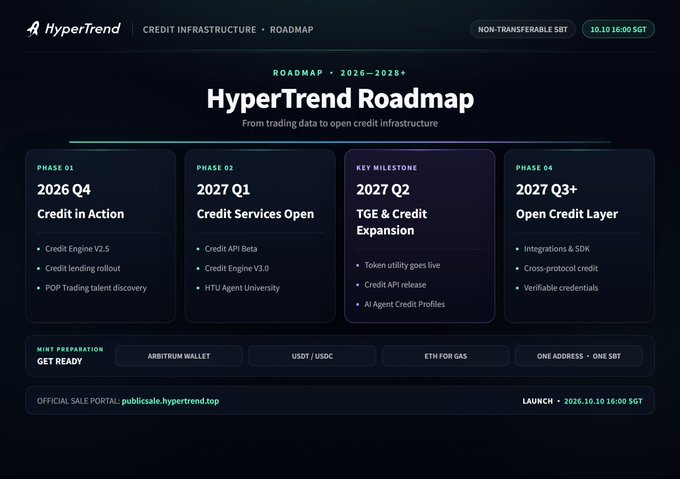Viewport: 680px width, 479px height.
Task: Click the Cross-protocol credit item
Action: tap(561, 268)
